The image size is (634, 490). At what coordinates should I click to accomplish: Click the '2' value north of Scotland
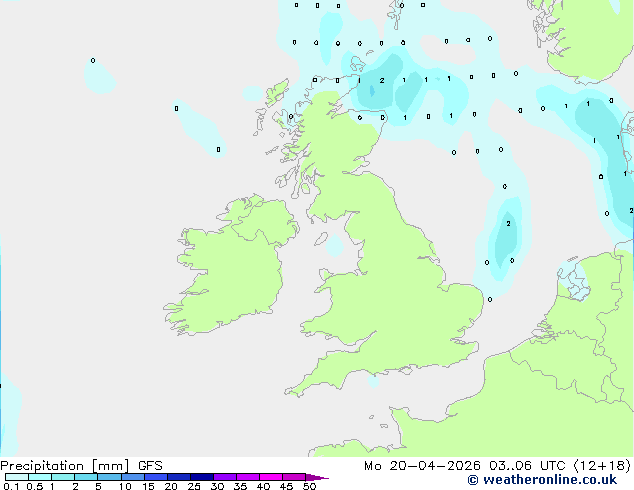(x=382, y=80)
